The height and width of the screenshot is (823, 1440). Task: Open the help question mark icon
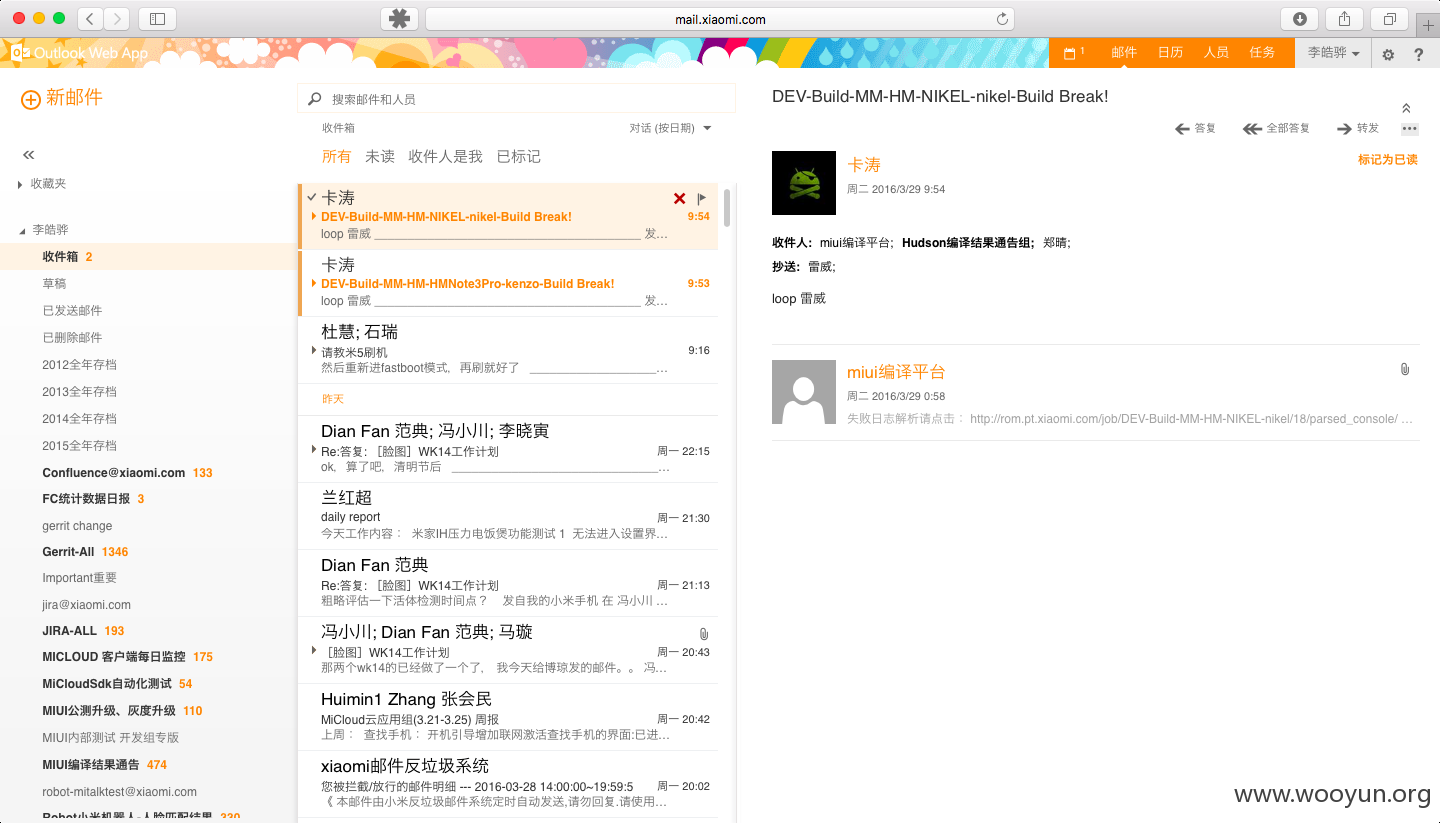pyautogui.click(x=1418, y=54)
